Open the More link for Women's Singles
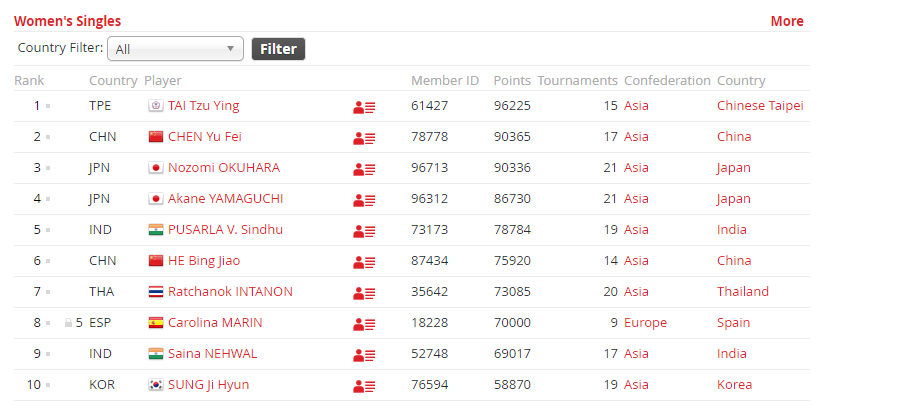The image size is (904, 415). coord(787,21)
